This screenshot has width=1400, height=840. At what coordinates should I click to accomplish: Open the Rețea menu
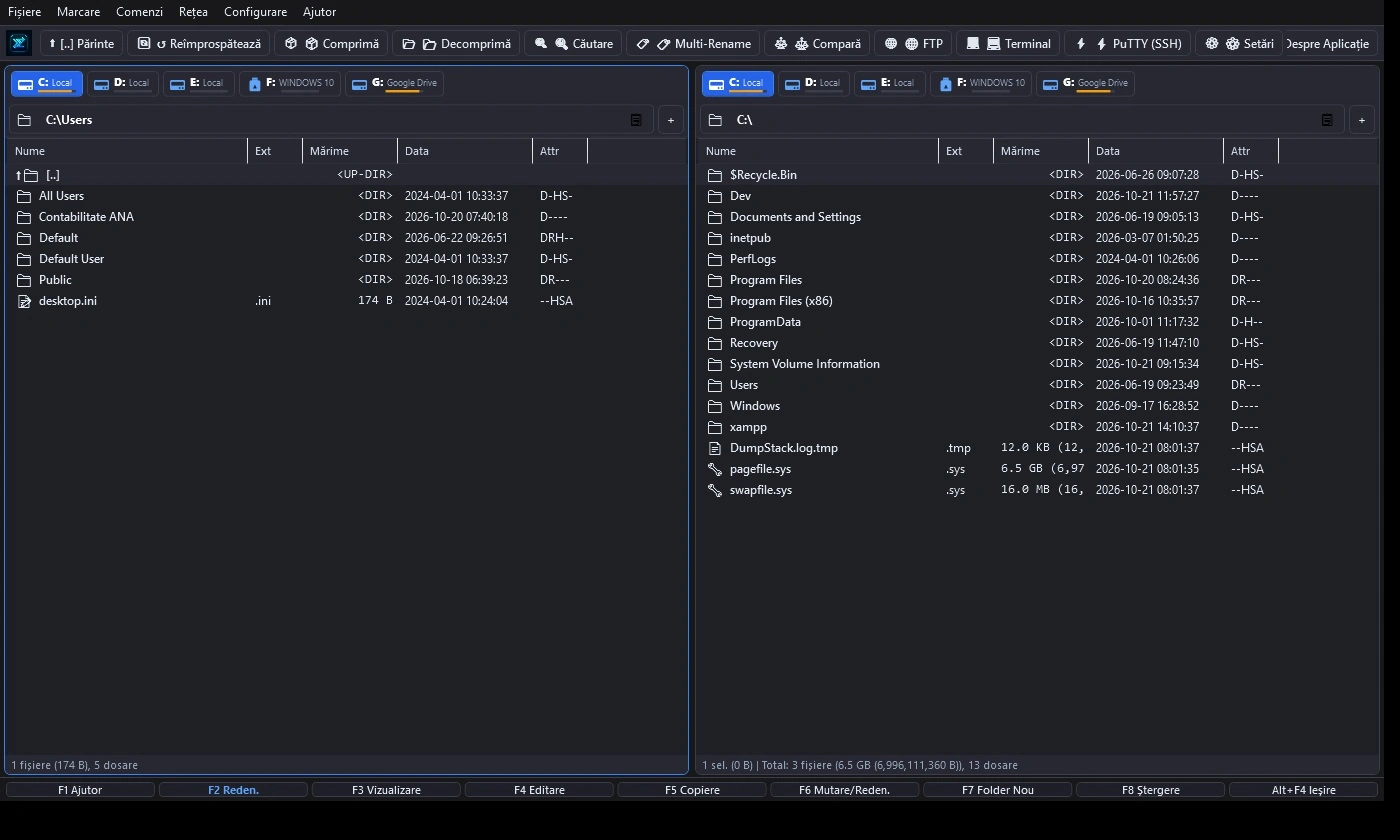[x=193, y=12]
